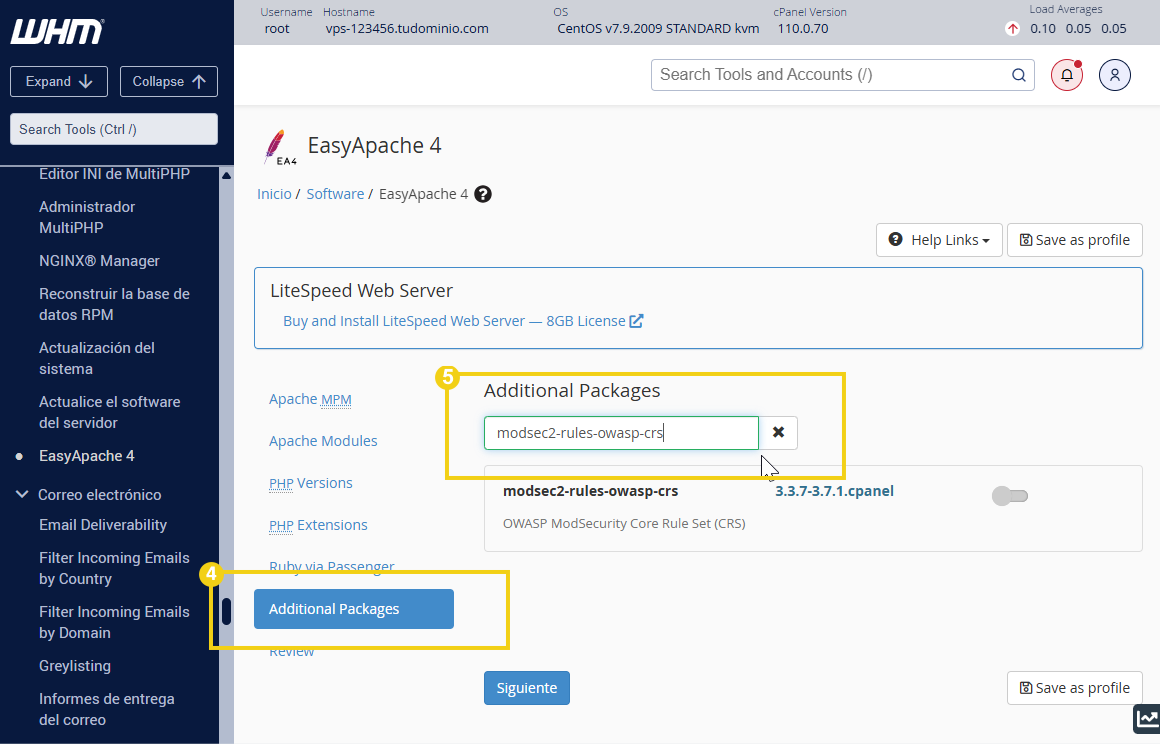Screen dimensions: 1160x744
Task: Click the sidebar scrollbar thumb
Action: 226,611
